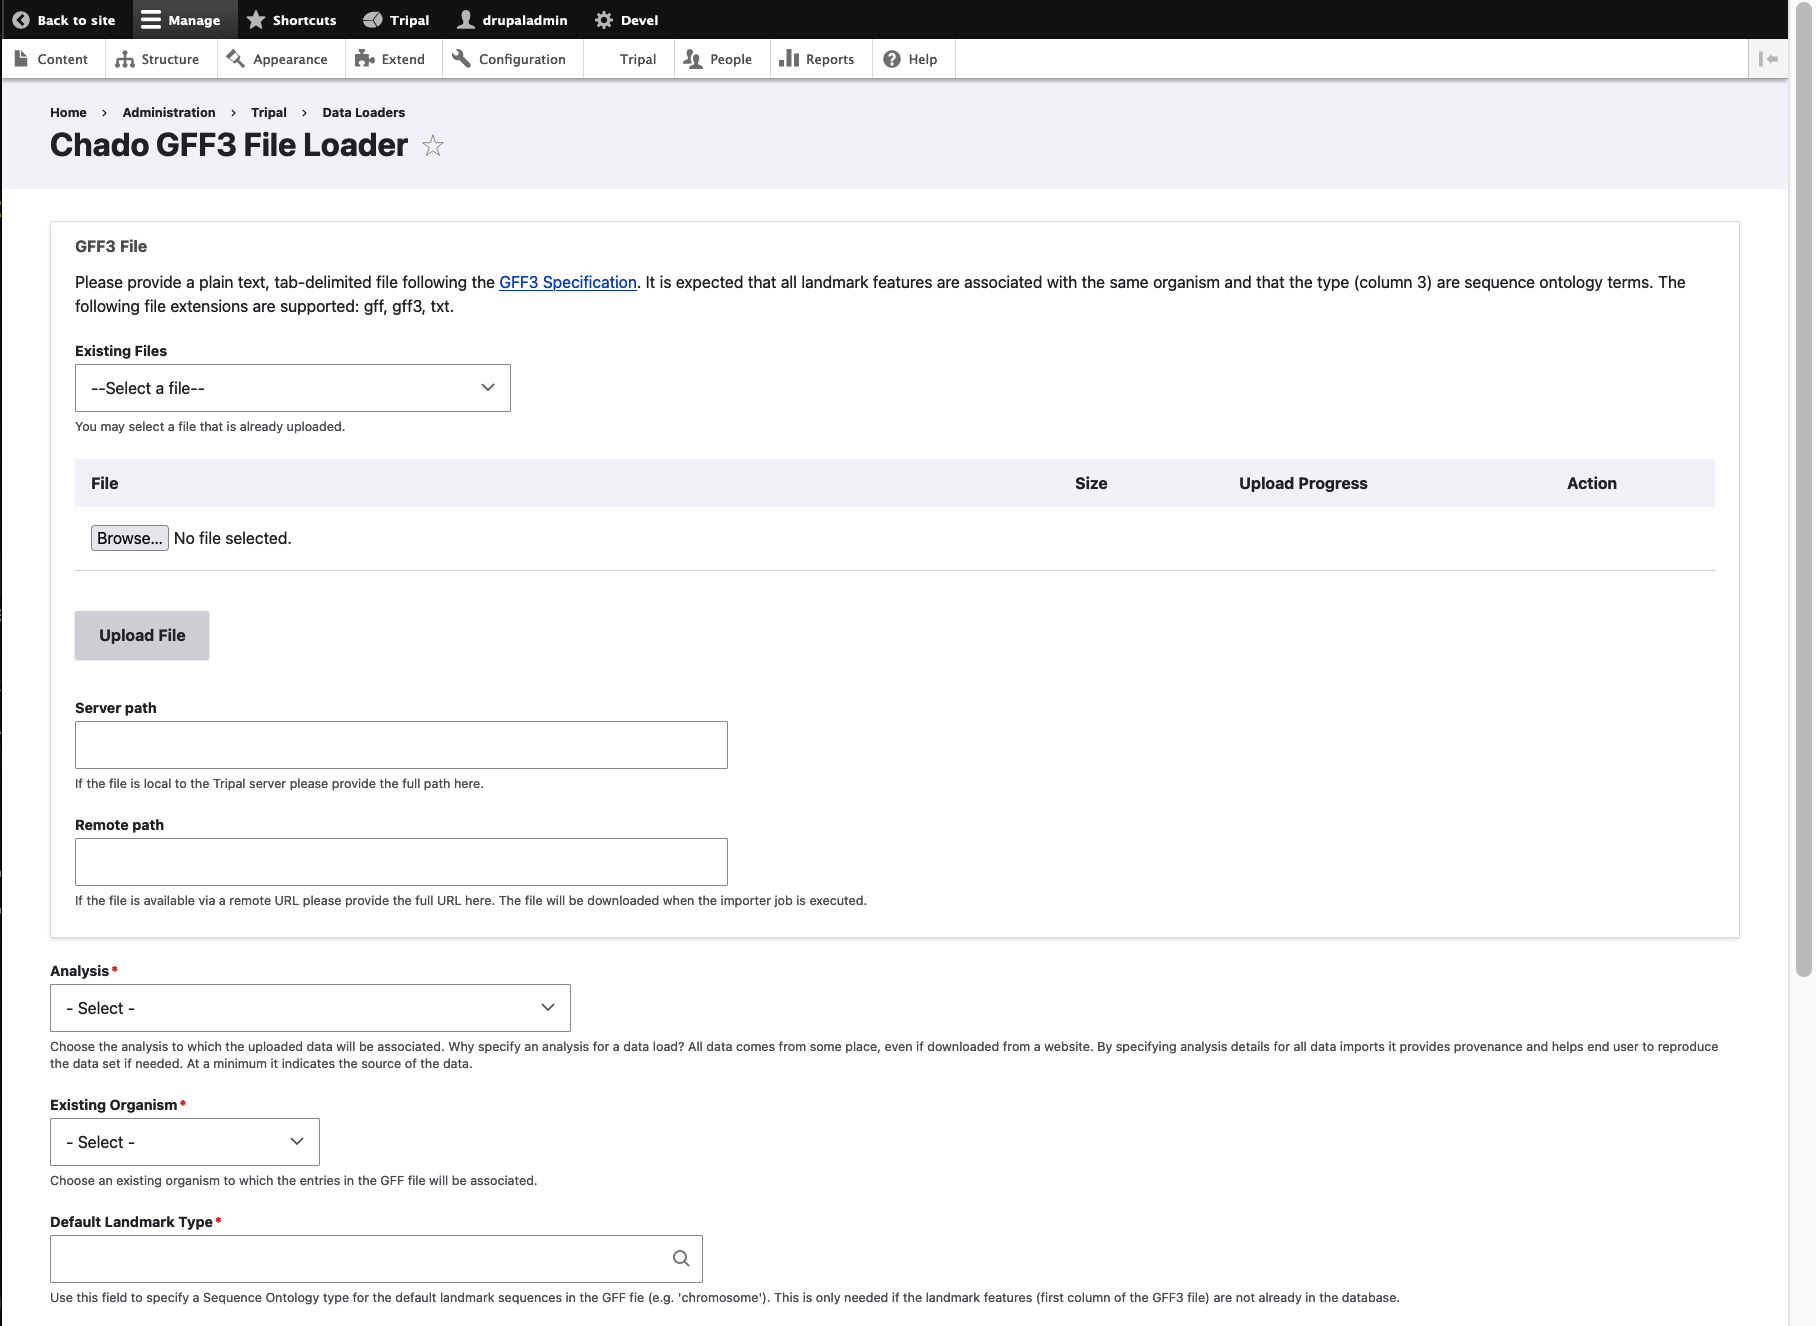Click the Extend puzzle piece icon
1816x1326 pixels.
(364, 59)
